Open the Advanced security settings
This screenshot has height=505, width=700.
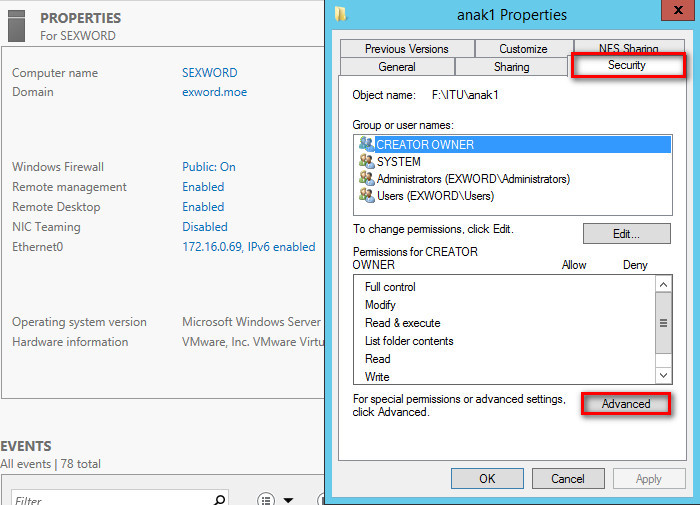click(x=625, y=404)
